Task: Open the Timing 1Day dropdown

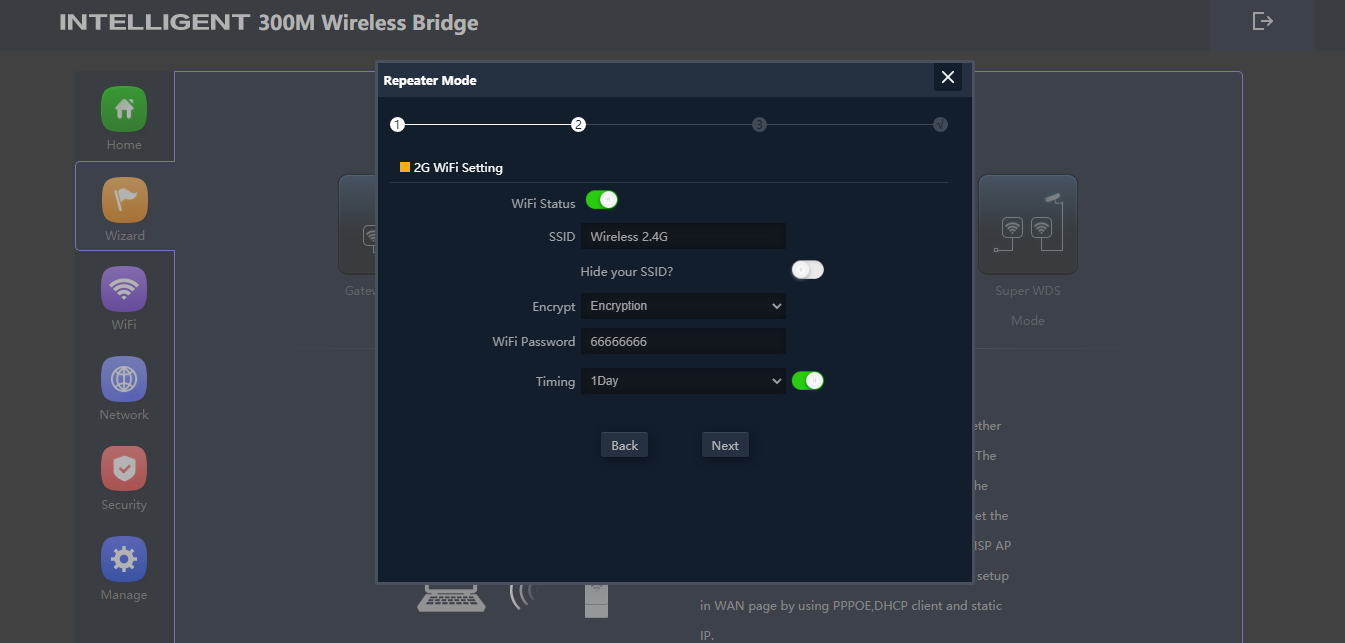Action: click(683, 381)
